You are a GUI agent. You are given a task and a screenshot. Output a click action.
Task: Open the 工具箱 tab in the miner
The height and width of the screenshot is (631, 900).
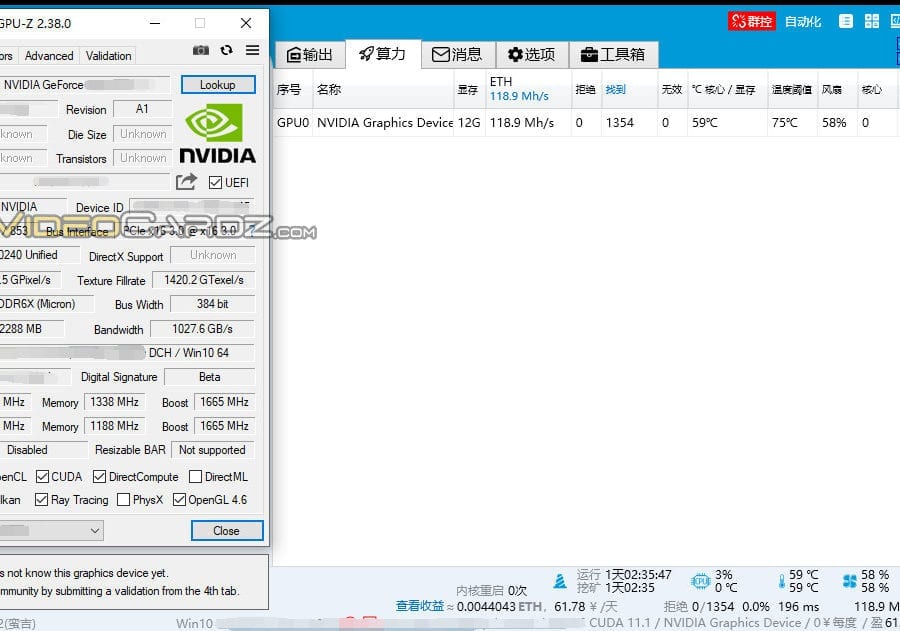tap(613, 55)
